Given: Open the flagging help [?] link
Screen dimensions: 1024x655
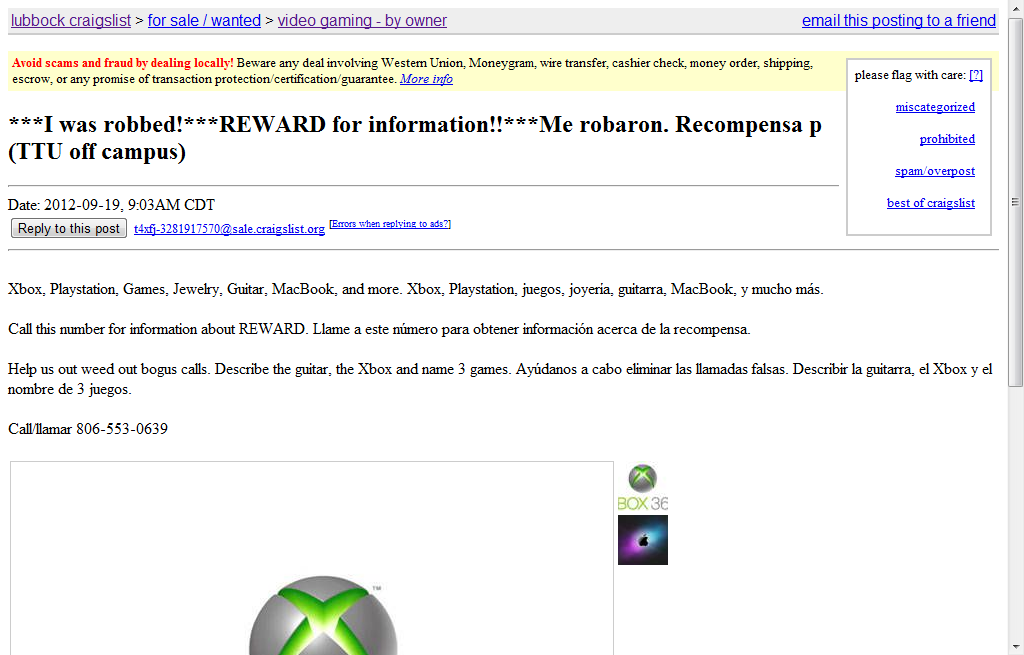Looking at the screenshot, I should (x=976, y=75).
